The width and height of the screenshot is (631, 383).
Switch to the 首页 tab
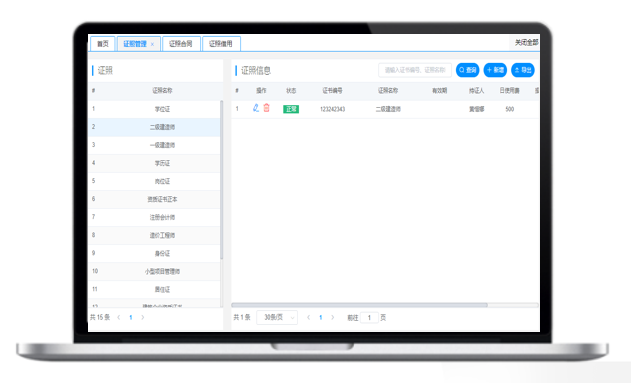tap(103, 44)
